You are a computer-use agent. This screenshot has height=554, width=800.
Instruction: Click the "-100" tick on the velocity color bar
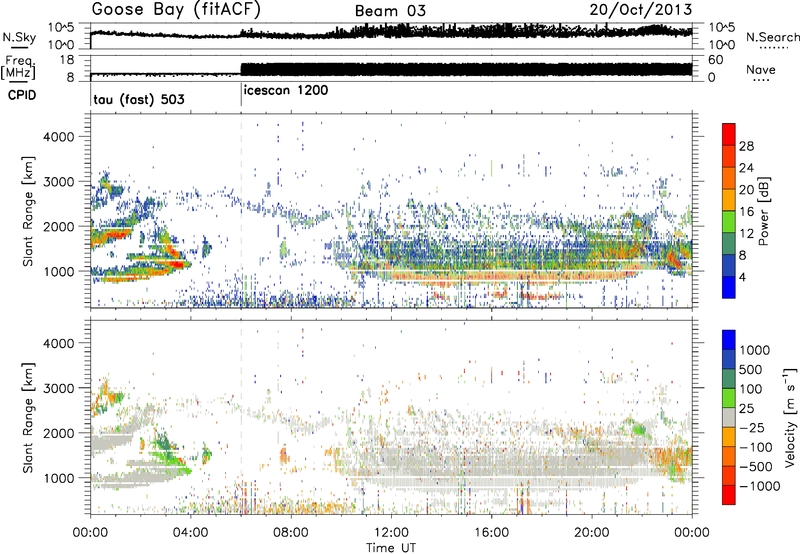(x=756, y=447)
